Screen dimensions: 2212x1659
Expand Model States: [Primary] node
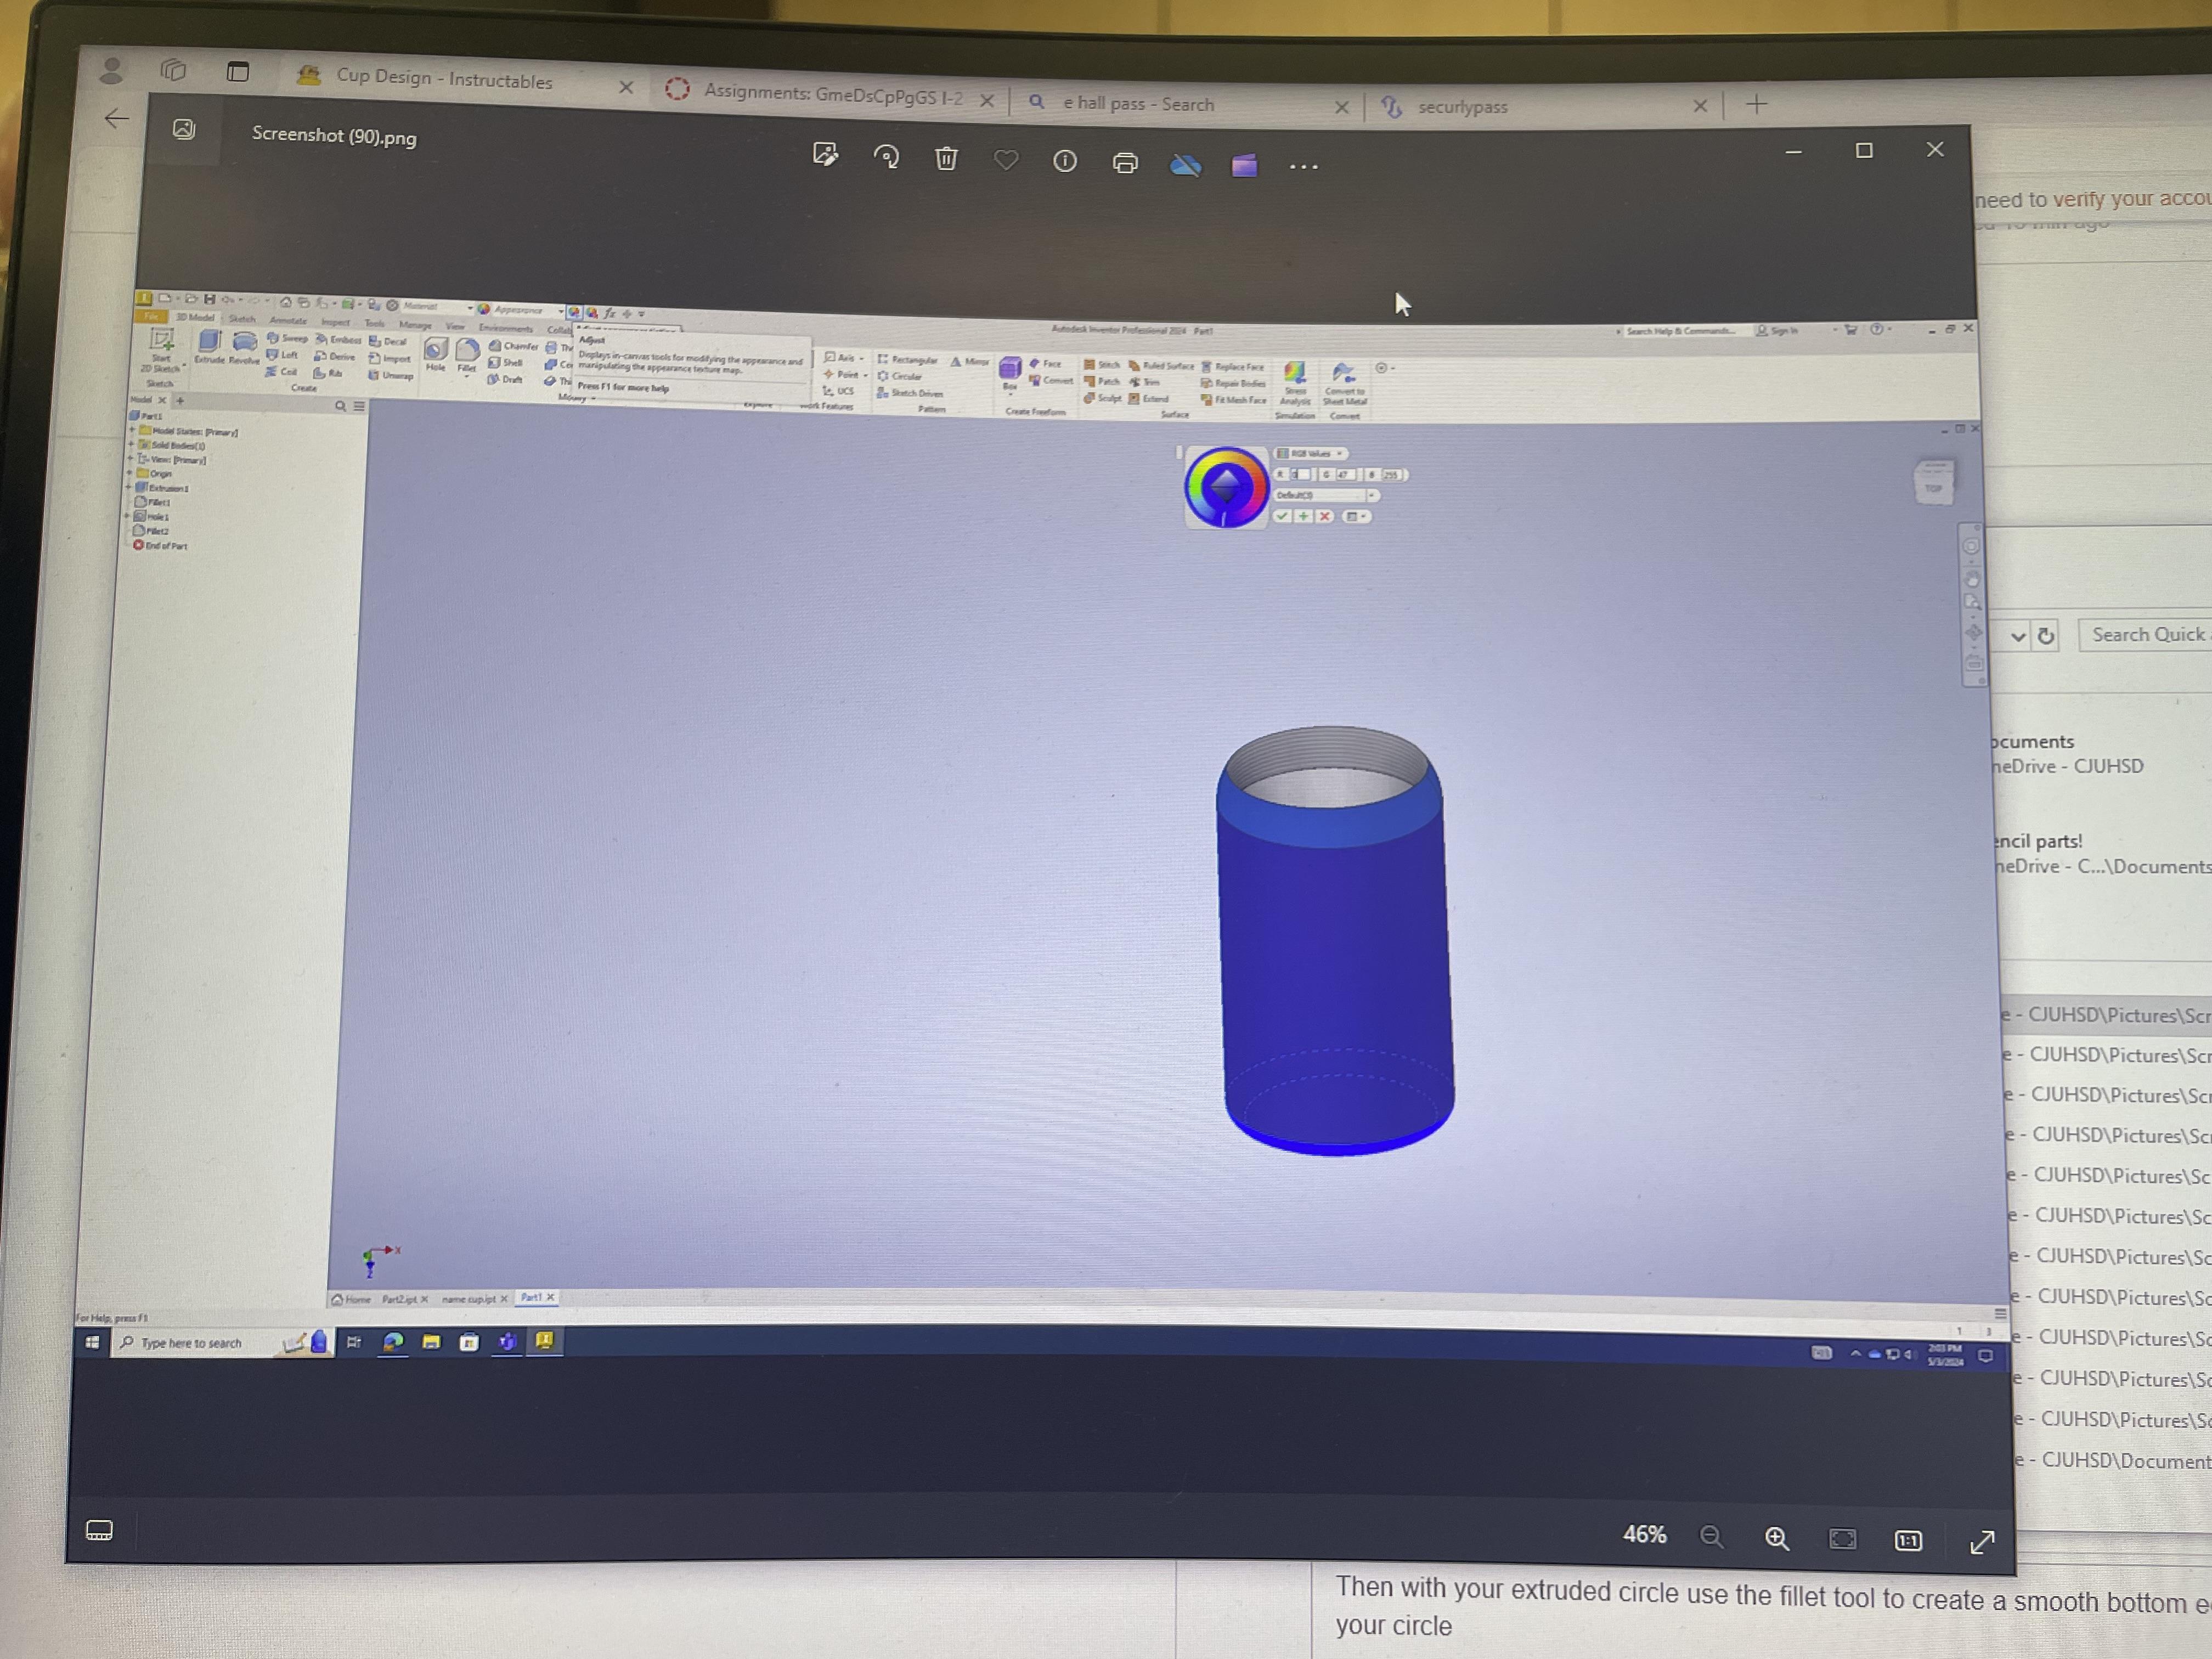coord(132,430)
